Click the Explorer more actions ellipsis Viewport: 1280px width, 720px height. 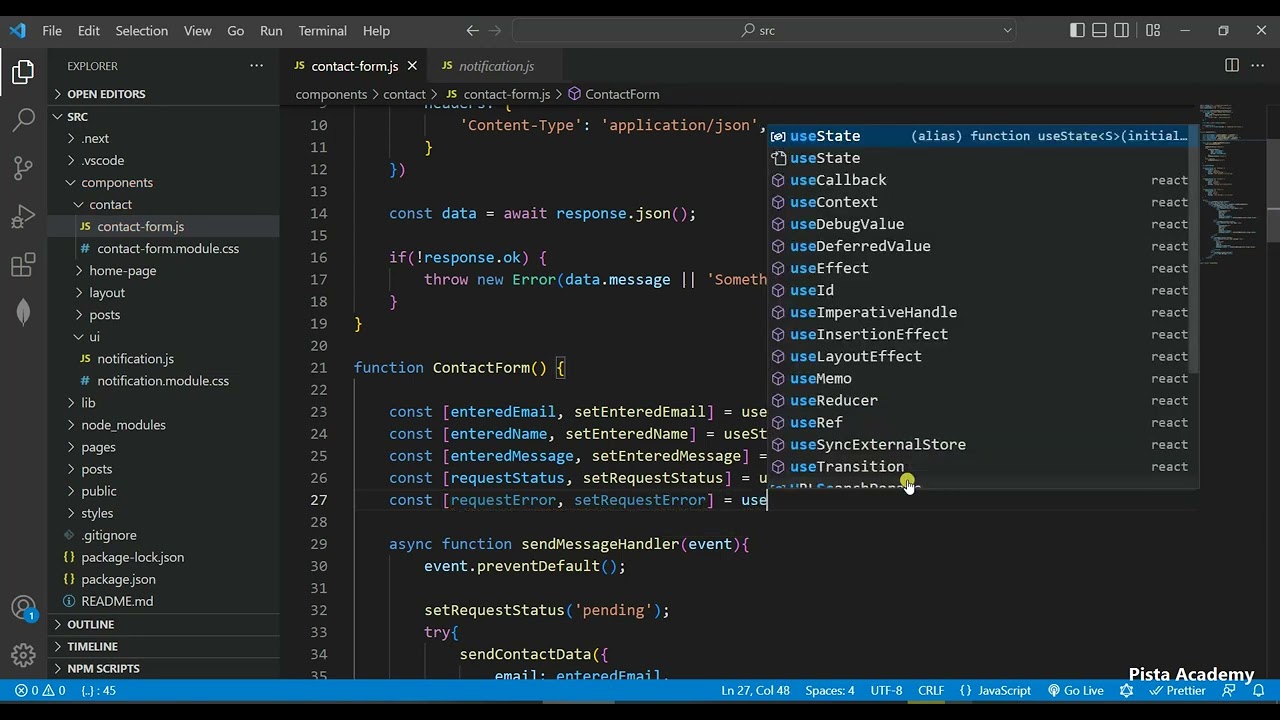click(x=257, y=66)
